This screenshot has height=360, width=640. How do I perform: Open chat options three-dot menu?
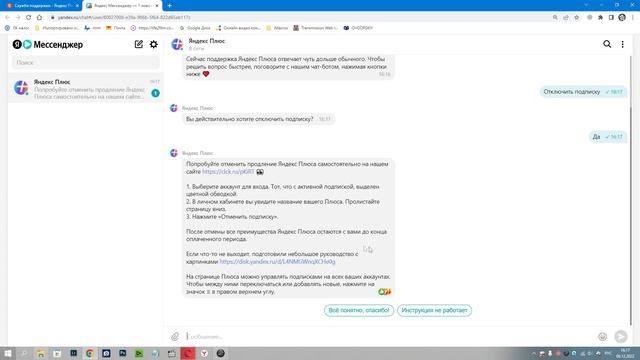tap(622, 44)
